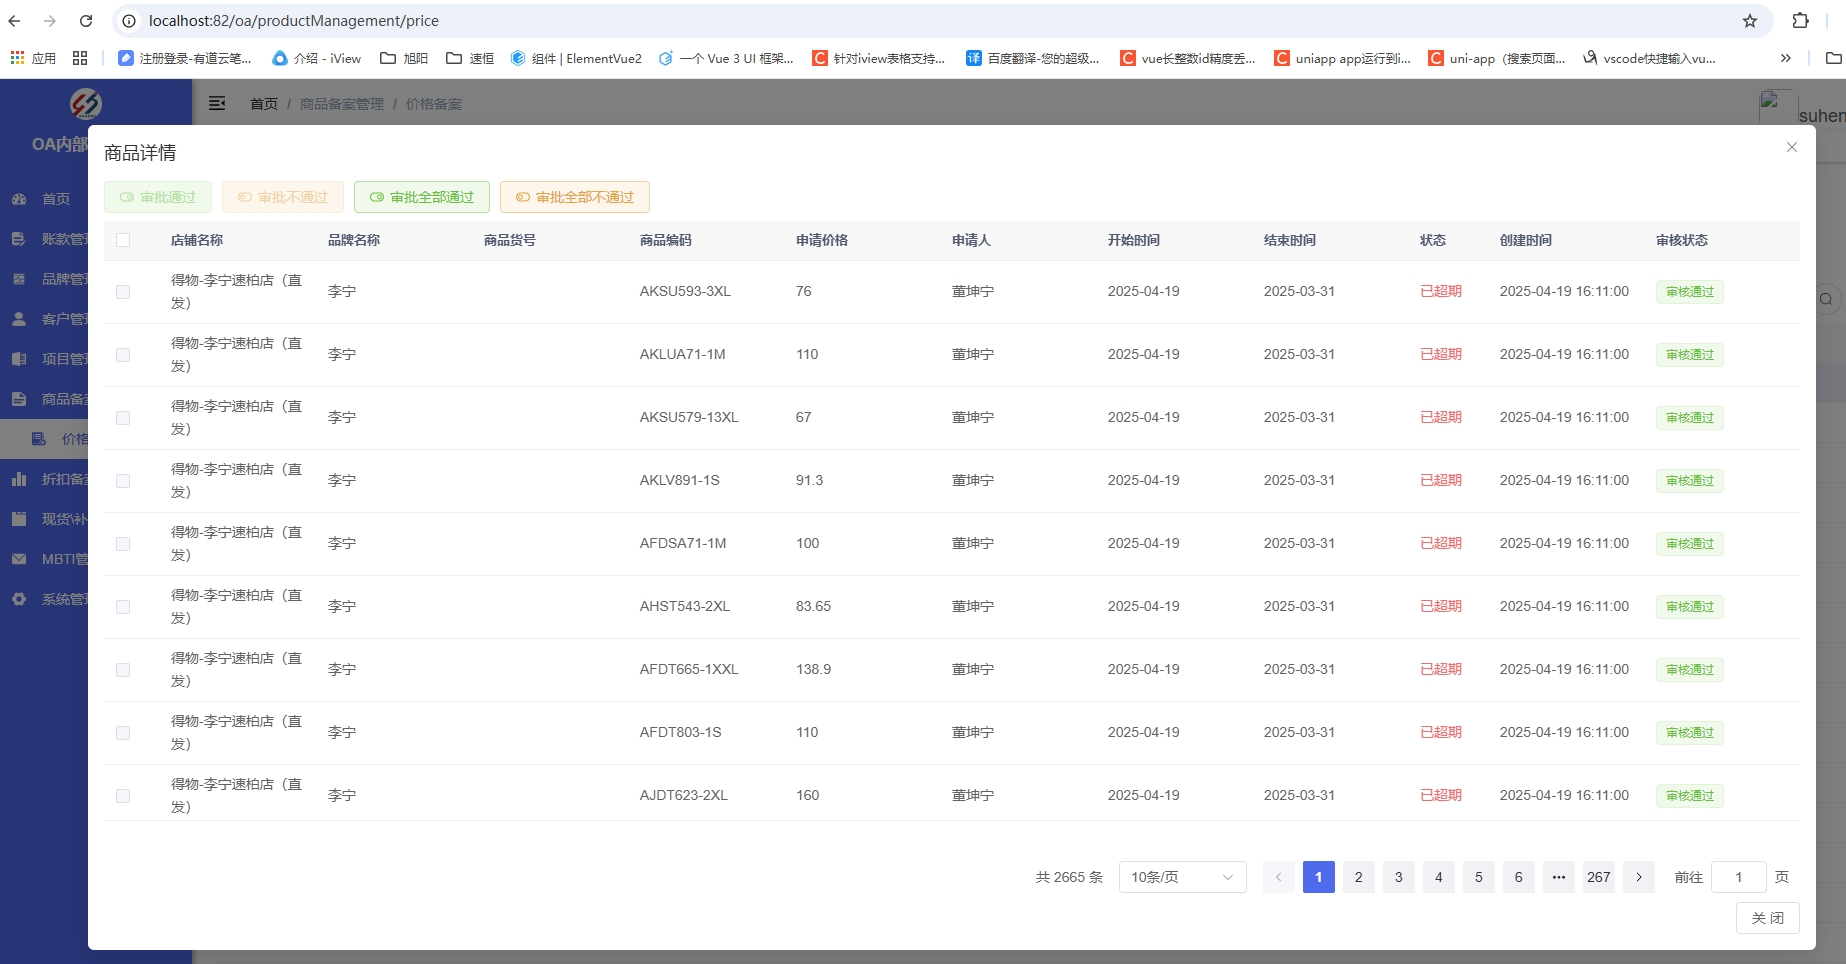Viewport: 1846px width, 964px height.
Task: Bookmark this page with the star icon
Action: [1750, 21]
